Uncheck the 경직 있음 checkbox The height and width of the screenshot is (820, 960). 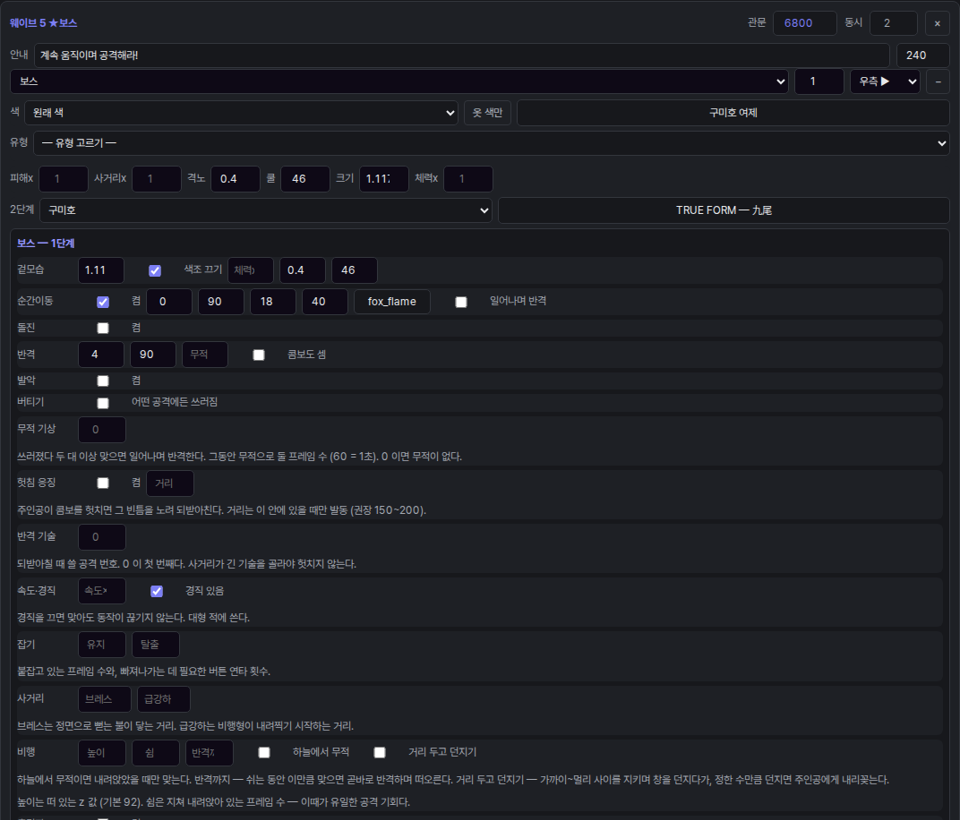pyautogui.click(x=157, y=591)
